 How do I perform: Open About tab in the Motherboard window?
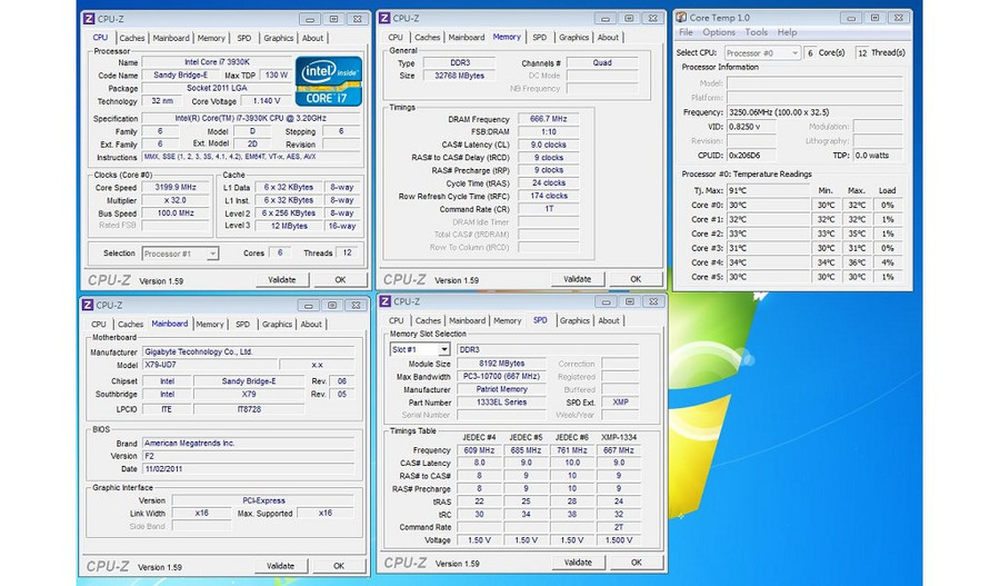(x=312, y=324)
